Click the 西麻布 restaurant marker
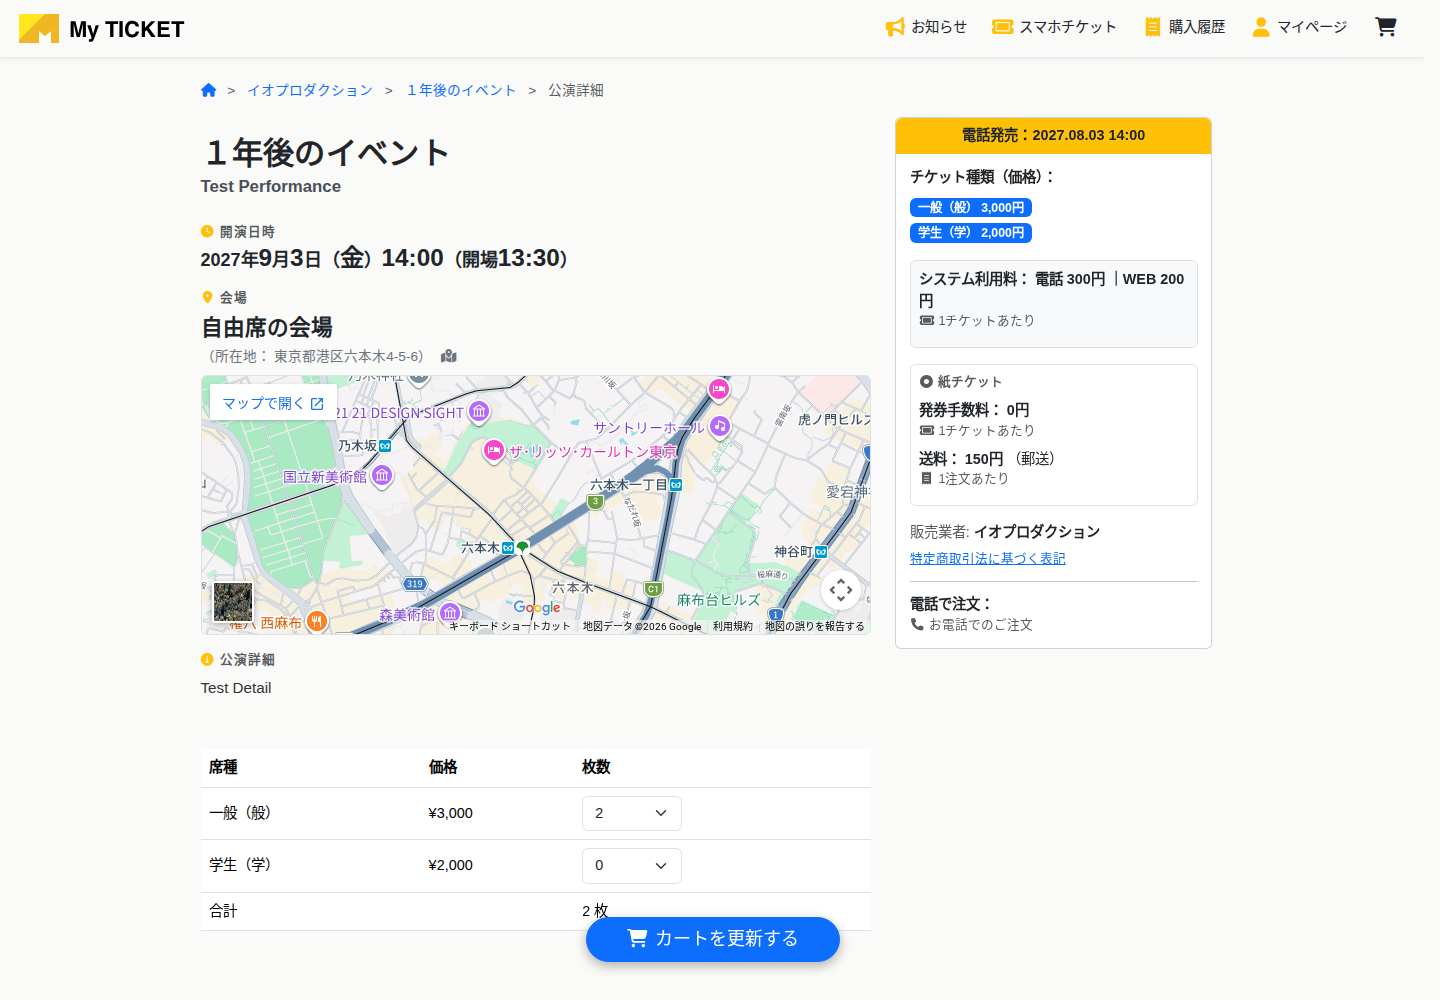The width and height of the screenshot is (1440, 1000). point(317,622)
